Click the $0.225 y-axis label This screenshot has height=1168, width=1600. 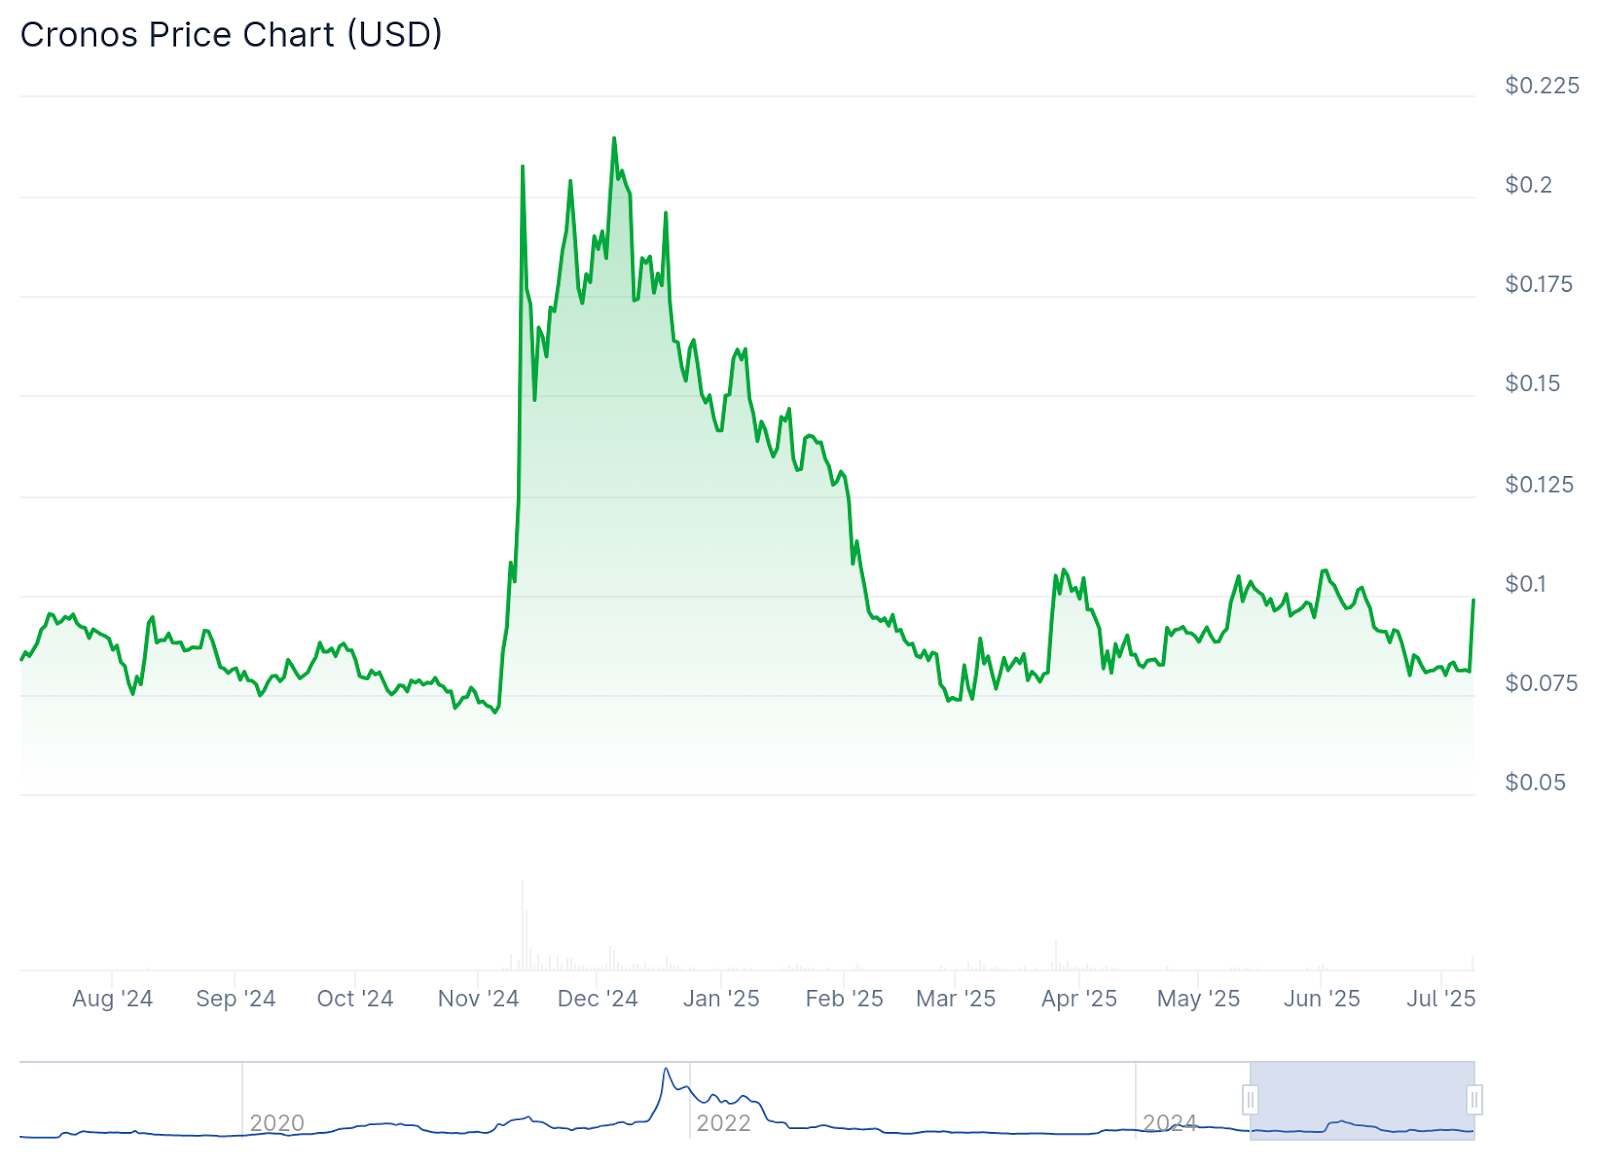tap(1542, 86)
